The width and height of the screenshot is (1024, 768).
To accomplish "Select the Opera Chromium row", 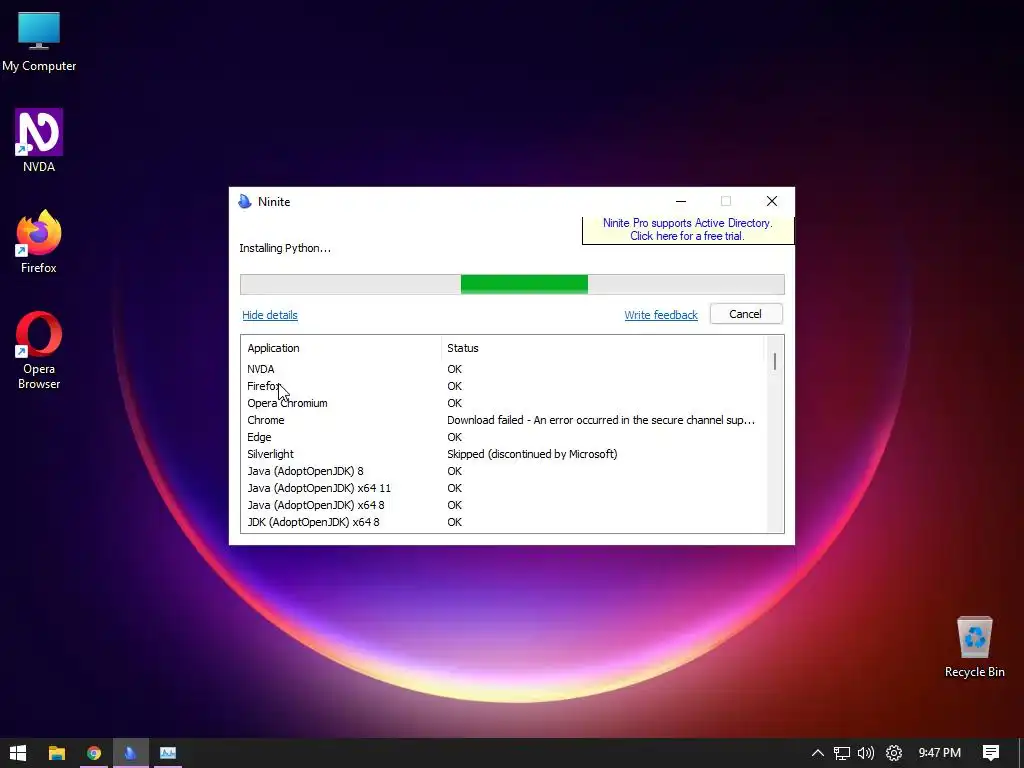I will (x=503, y=403).
